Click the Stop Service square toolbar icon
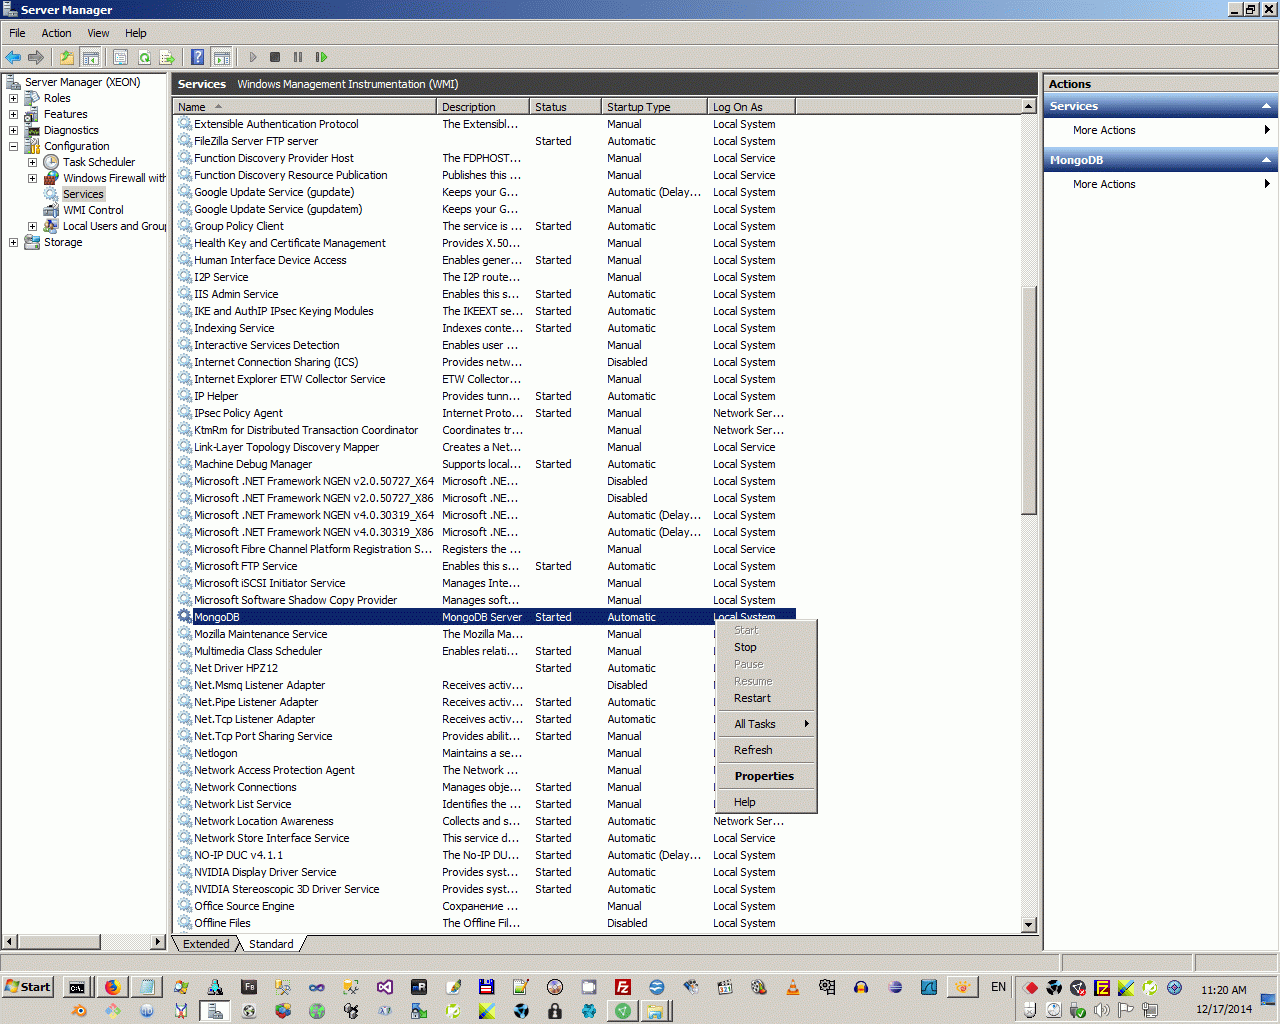 [x=275, y=57]
